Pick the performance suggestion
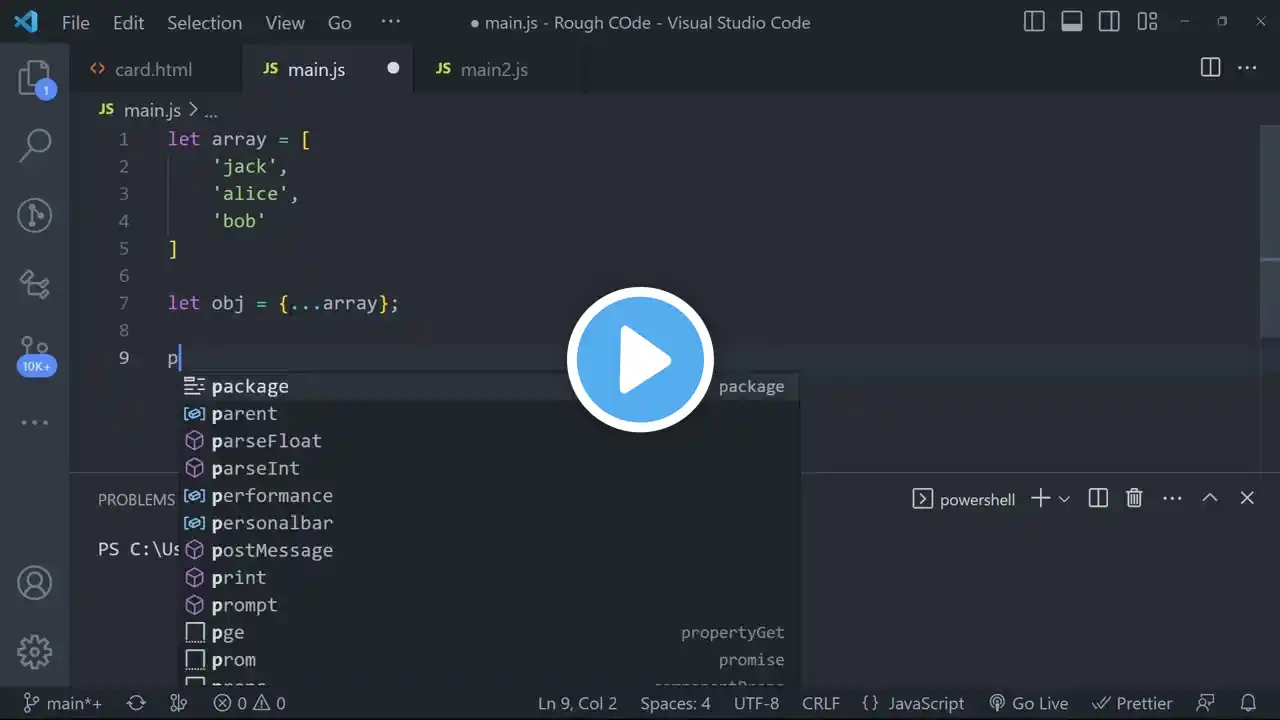 coord(489,496)
